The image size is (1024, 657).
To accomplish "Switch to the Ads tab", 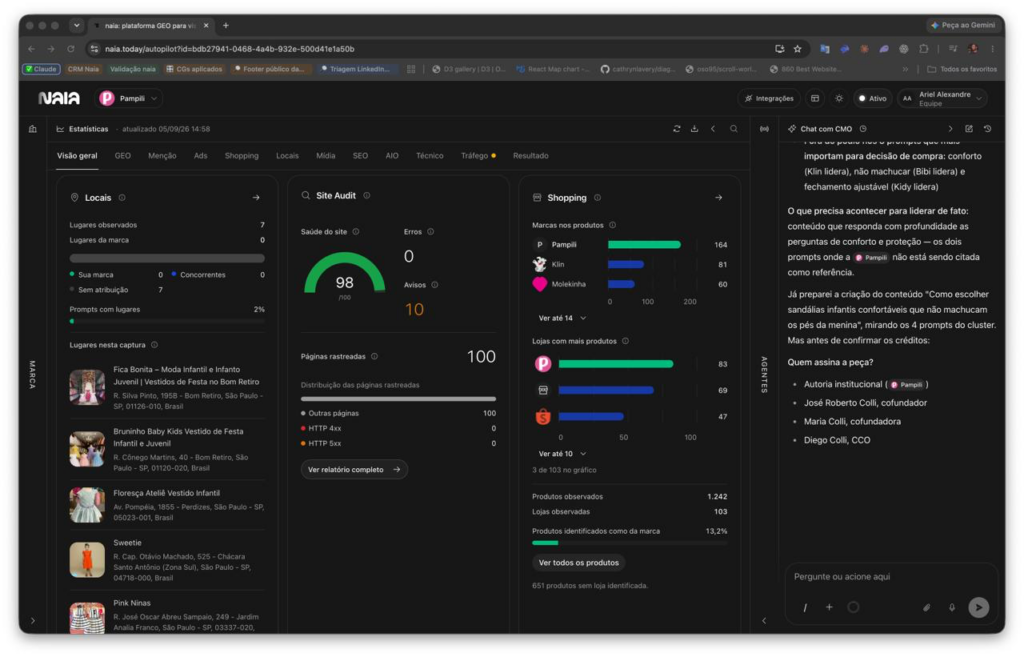I will click(200, 155).
